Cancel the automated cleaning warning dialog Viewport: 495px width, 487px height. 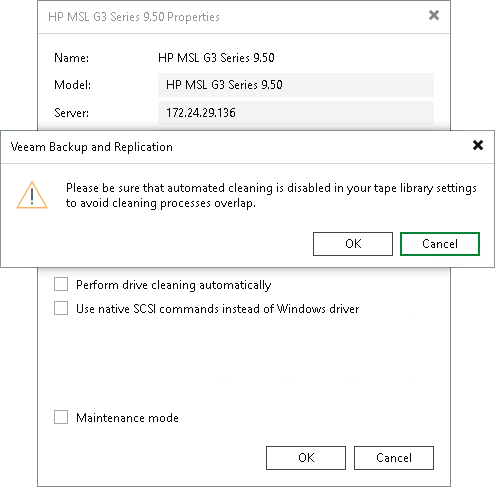[x=440, y=244]
